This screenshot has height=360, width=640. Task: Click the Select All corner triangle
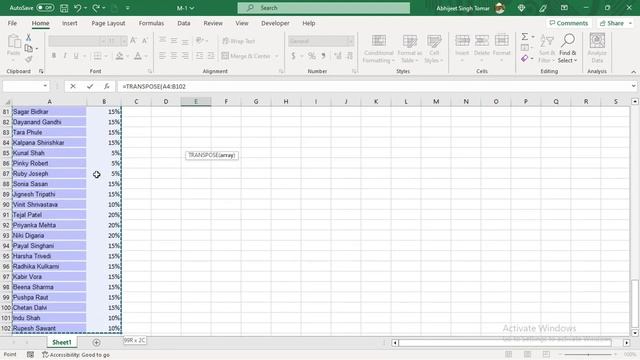coord(7,102)
